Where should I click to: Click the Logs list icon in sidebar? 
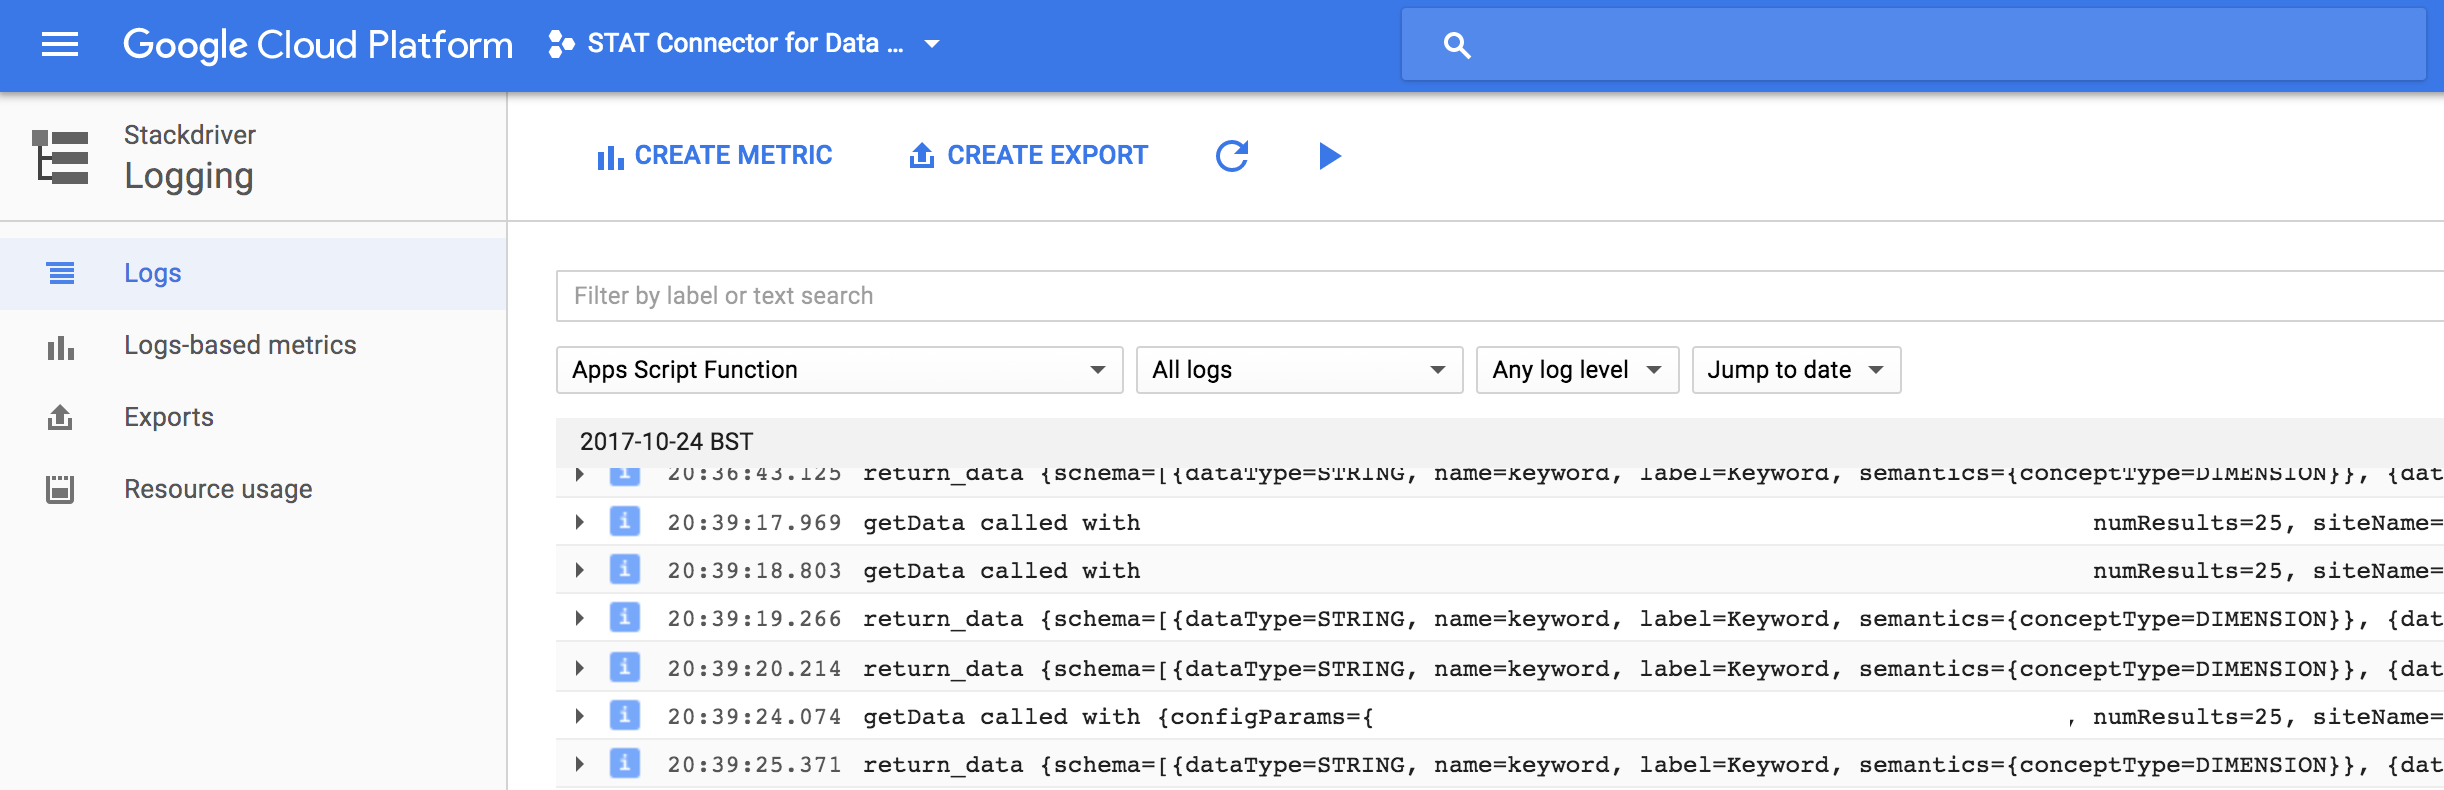click(61, 273)
